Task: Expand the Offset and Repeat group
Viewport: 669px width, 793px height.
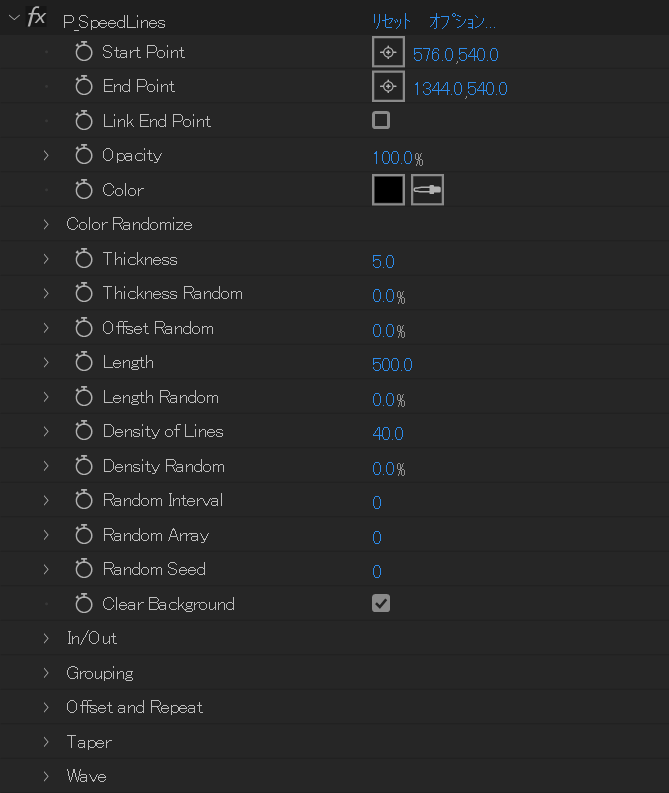Action: pos(46,707)
